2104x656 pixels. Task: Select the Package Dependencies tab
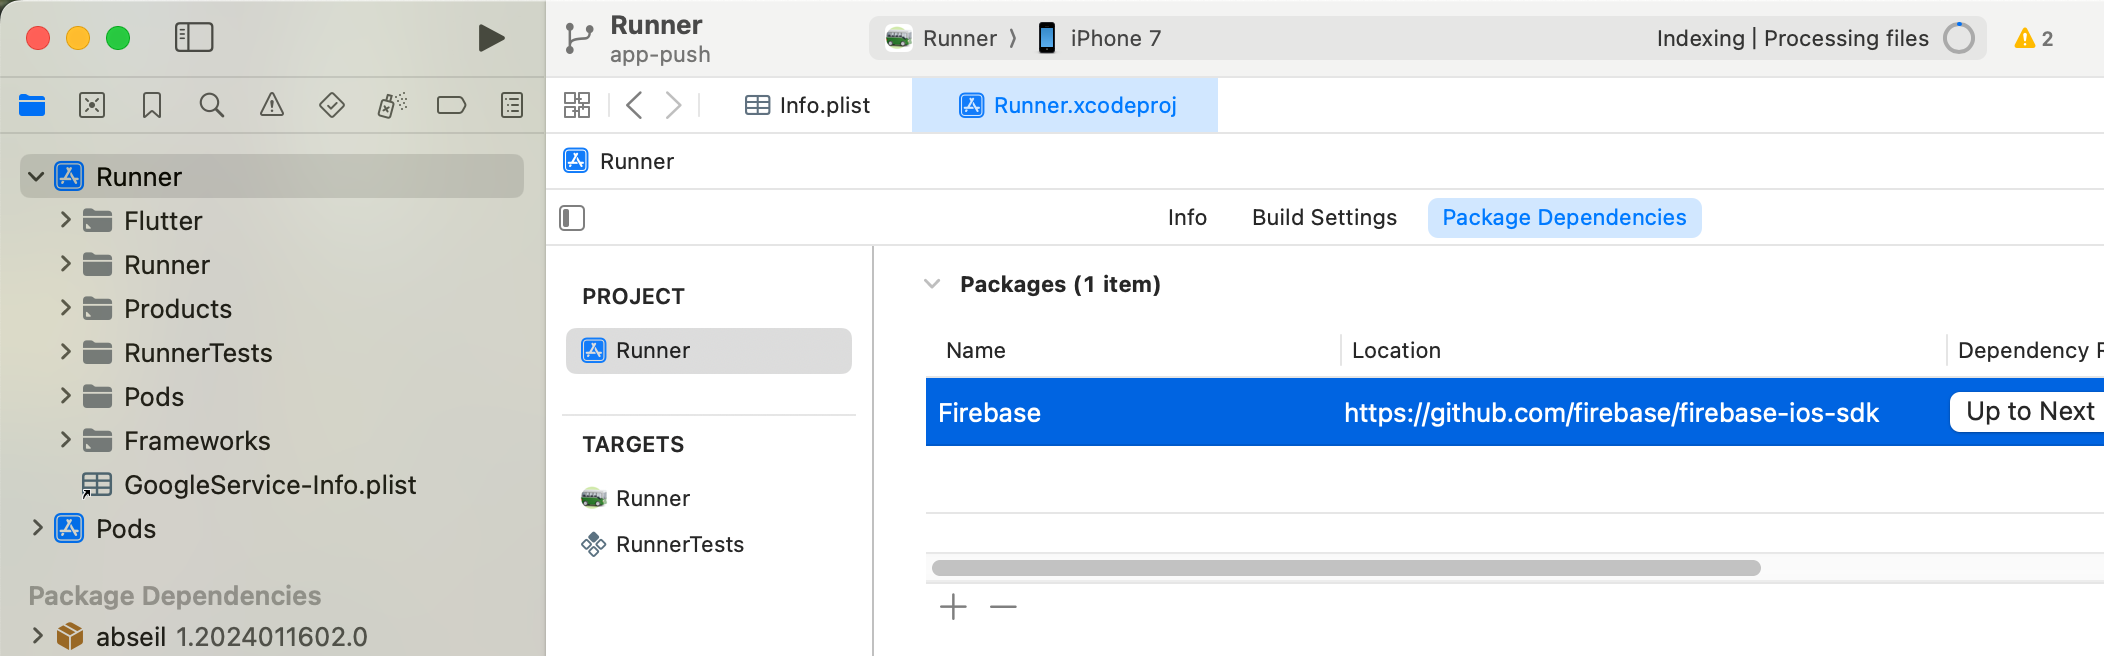1564,217
